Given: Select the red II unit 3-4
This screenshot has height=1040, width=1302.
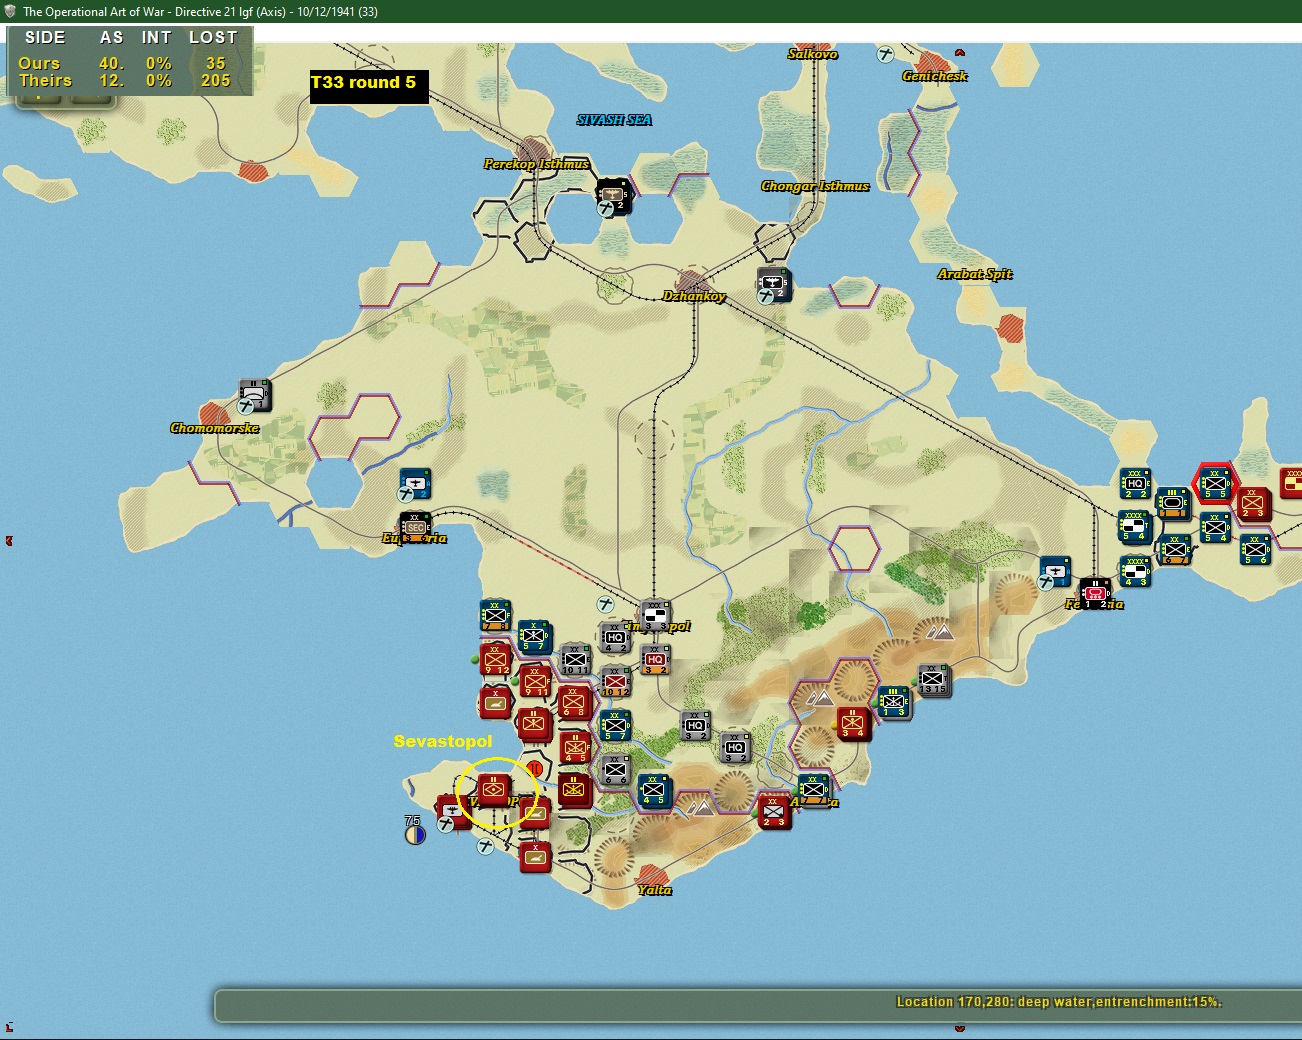Looking at the screenshot, I should pos(853,723).
